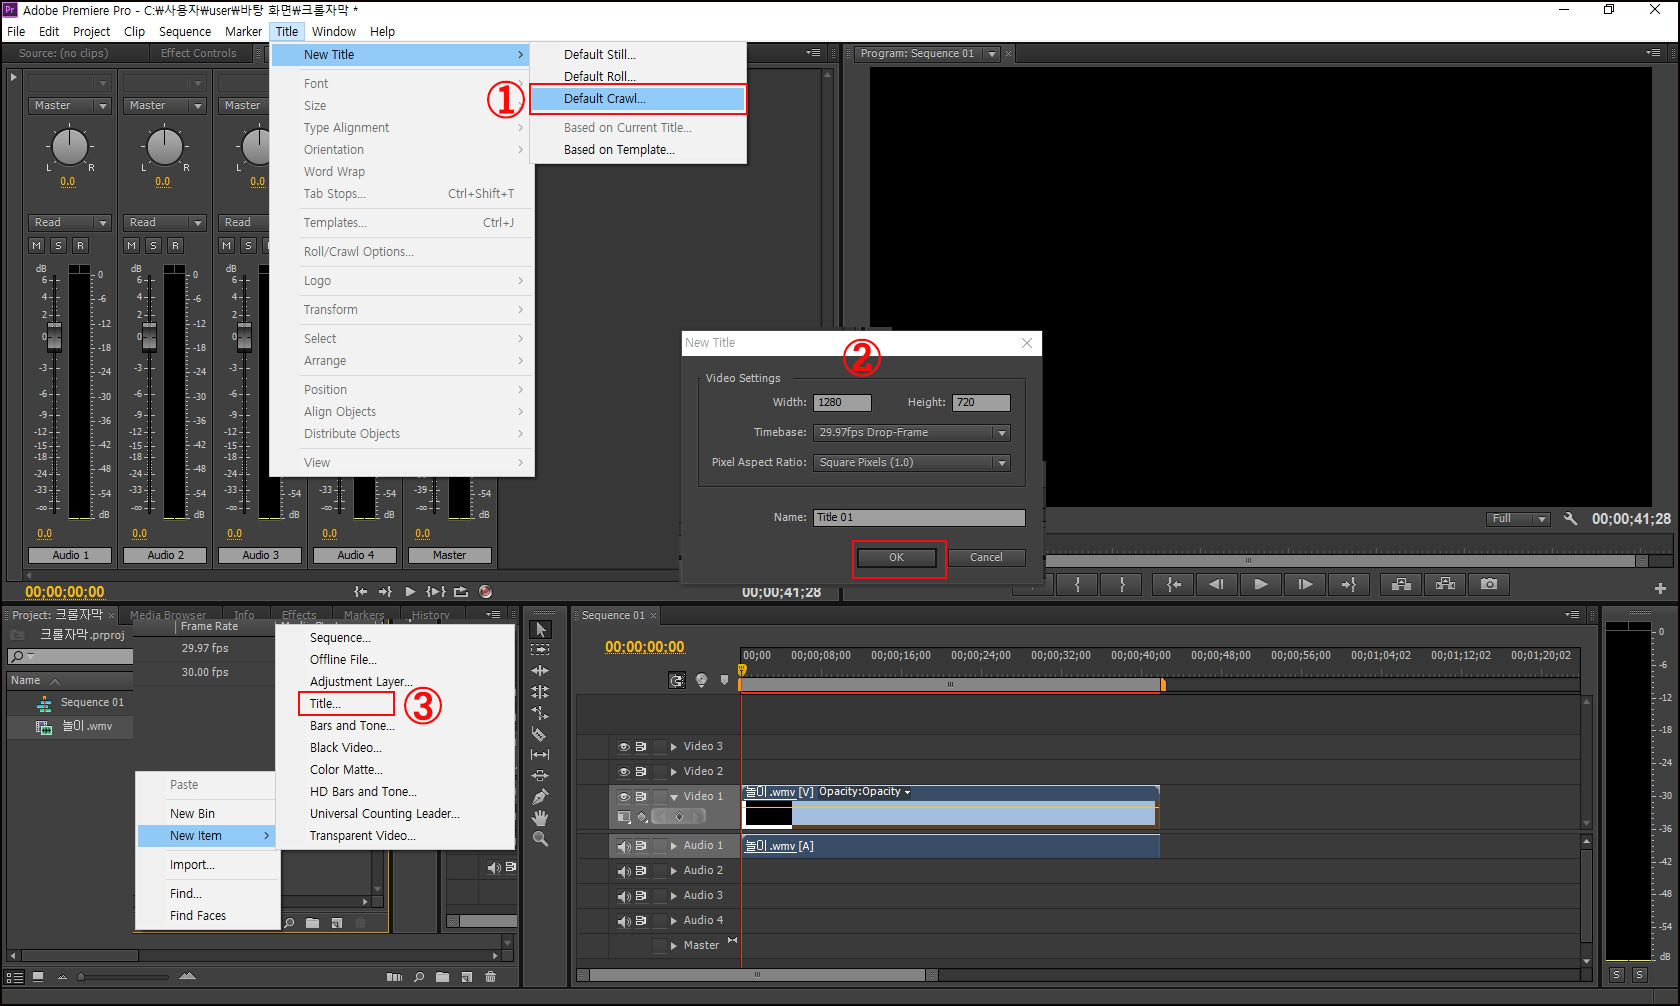The height and width of the screenshot is (1006, 1680).
Task: Select the Hand tool
Action: tap(540, 818)
